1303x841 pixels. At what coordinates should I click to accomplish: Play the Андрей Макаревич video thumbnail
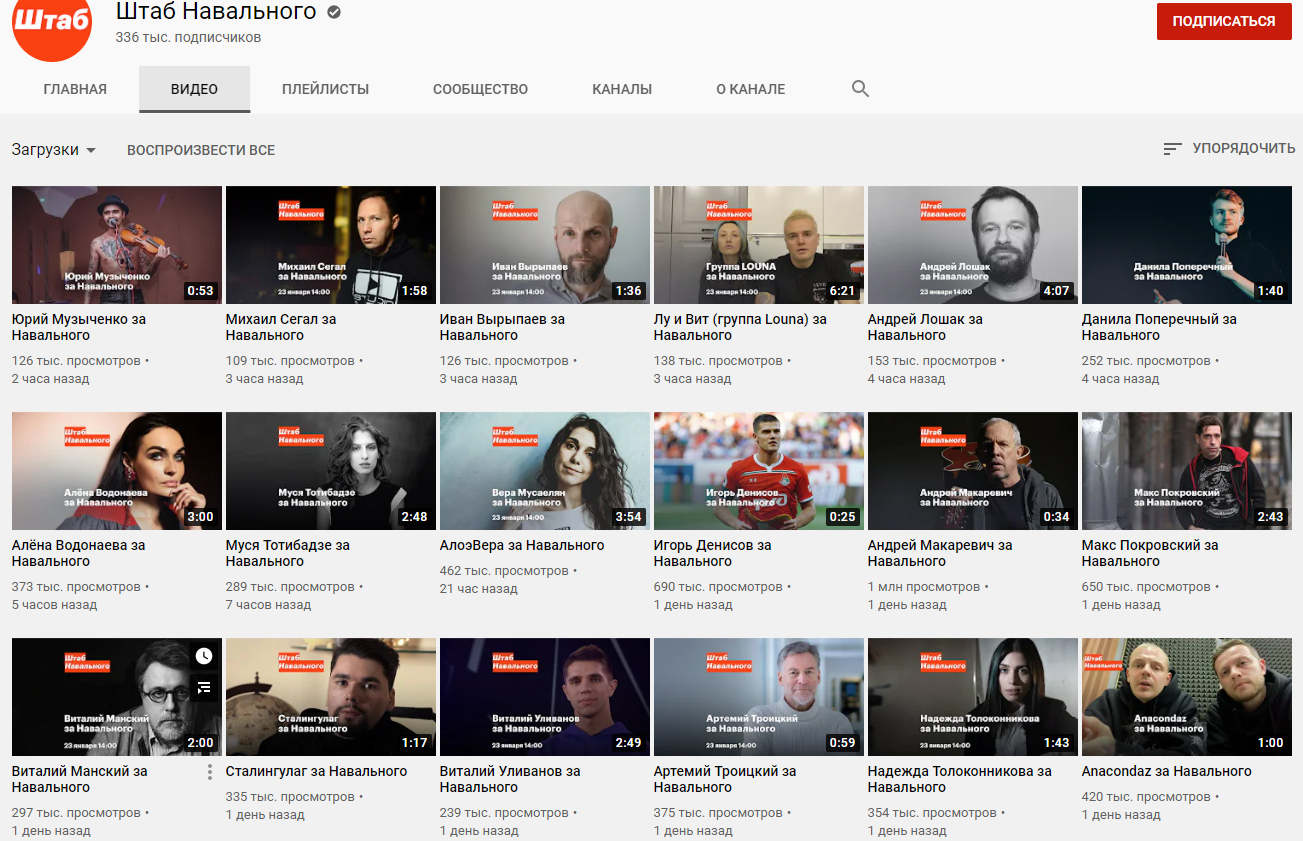point(973,471)
